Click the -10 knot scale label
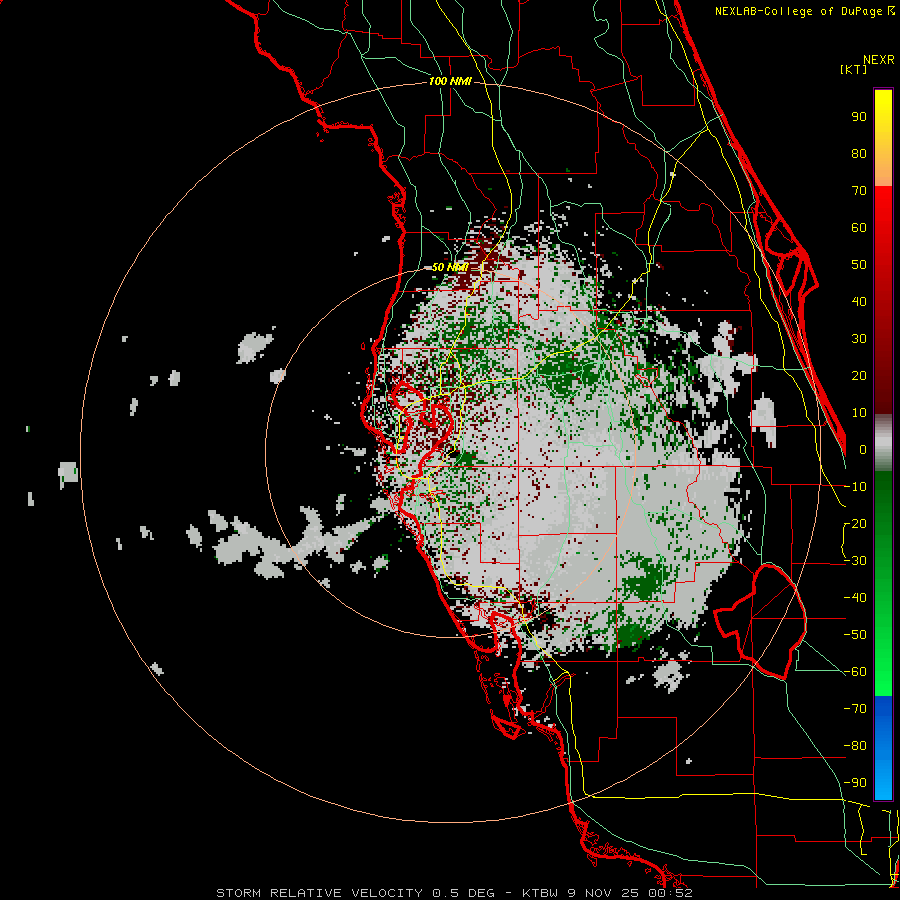 pos(855,487)
